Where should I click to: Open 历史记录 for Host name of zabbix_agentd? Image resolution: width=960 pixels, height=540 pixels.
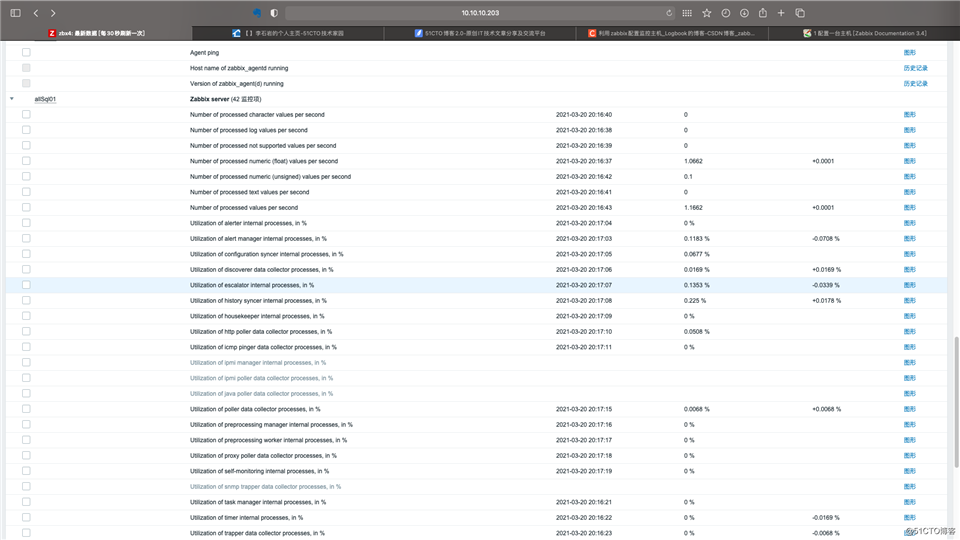(915, 68)
